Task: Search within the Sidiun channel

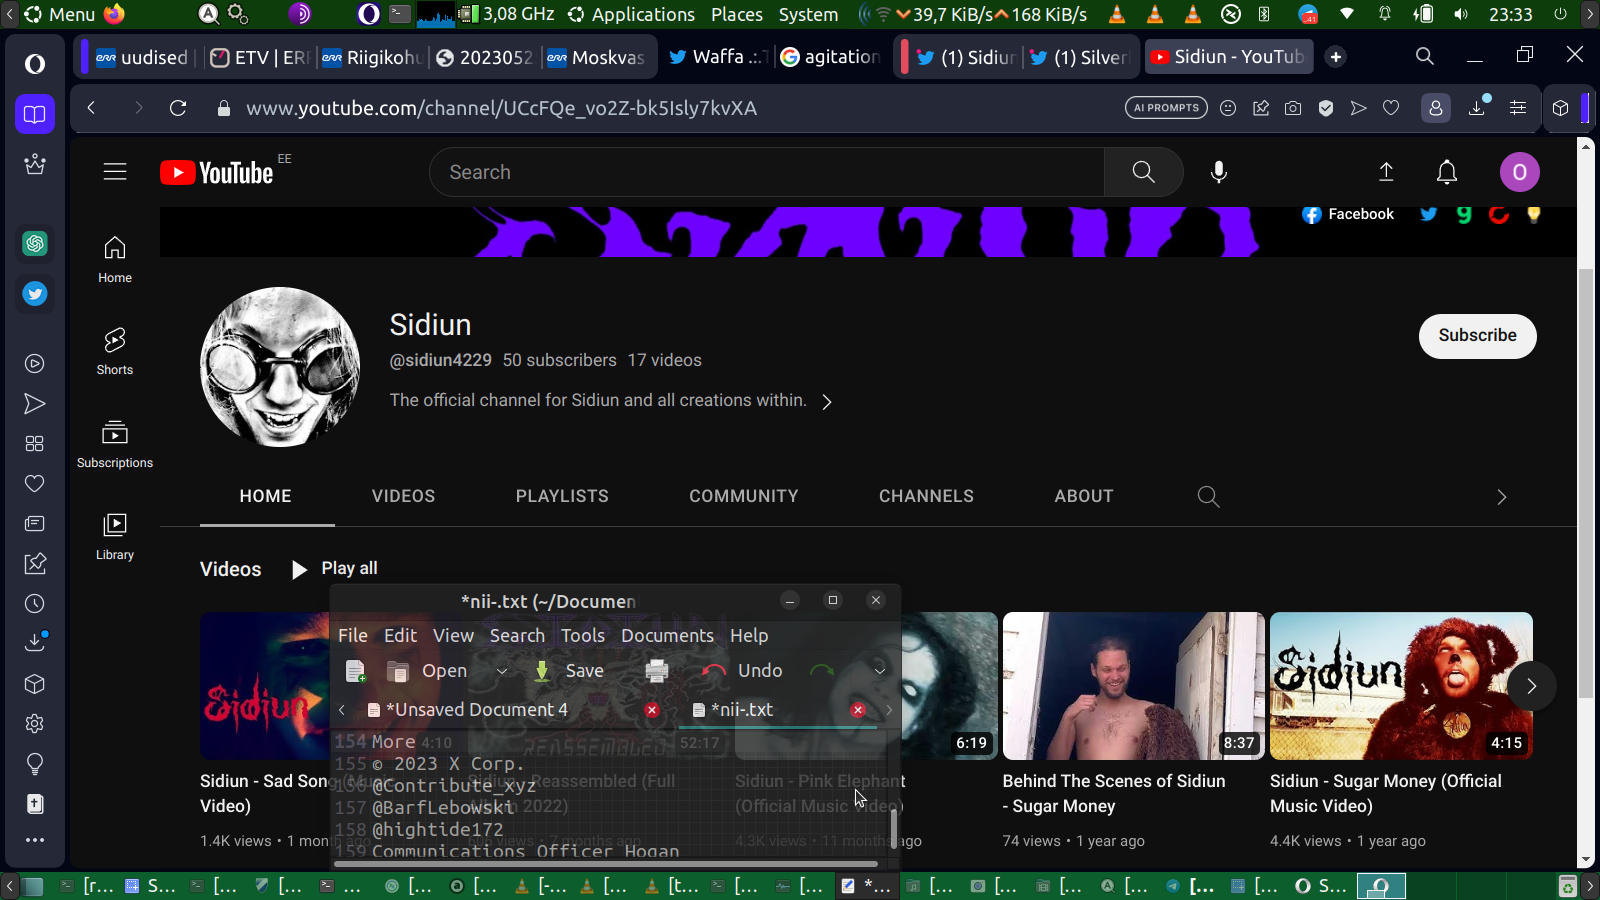Action: pyautogui.click(x=1208, y=496)
